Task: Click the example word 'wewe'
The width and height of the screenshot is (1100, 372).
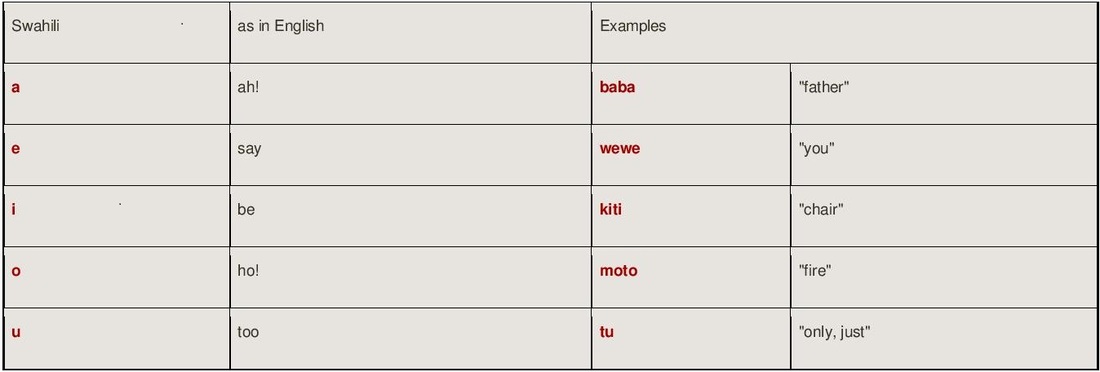Action: pyautogui.click(x=620, y=150)
